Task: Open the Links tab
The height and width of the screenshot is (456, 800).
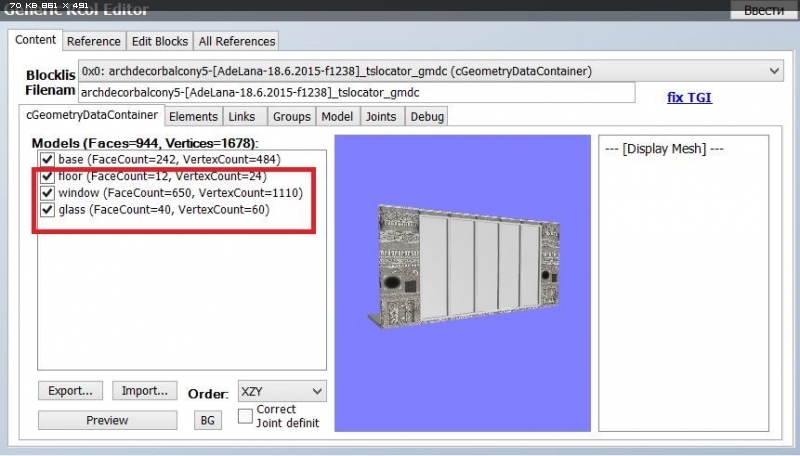Action: [242, 117]
